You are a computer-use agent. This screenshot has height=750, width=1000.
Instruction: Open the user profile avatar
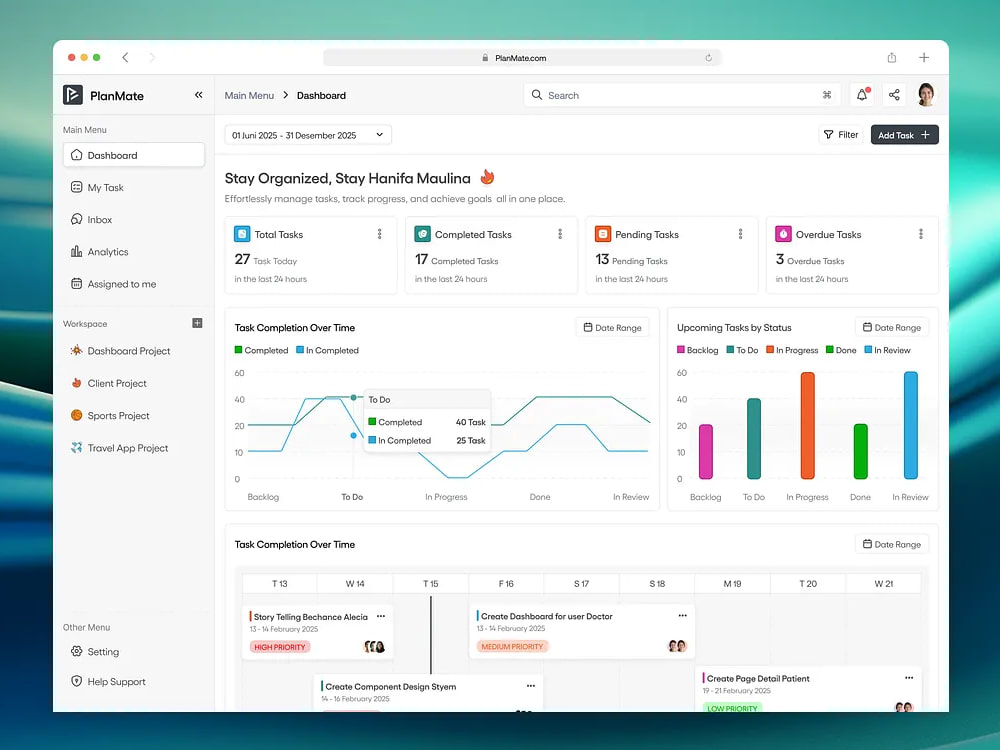click(x=926, y=94)
